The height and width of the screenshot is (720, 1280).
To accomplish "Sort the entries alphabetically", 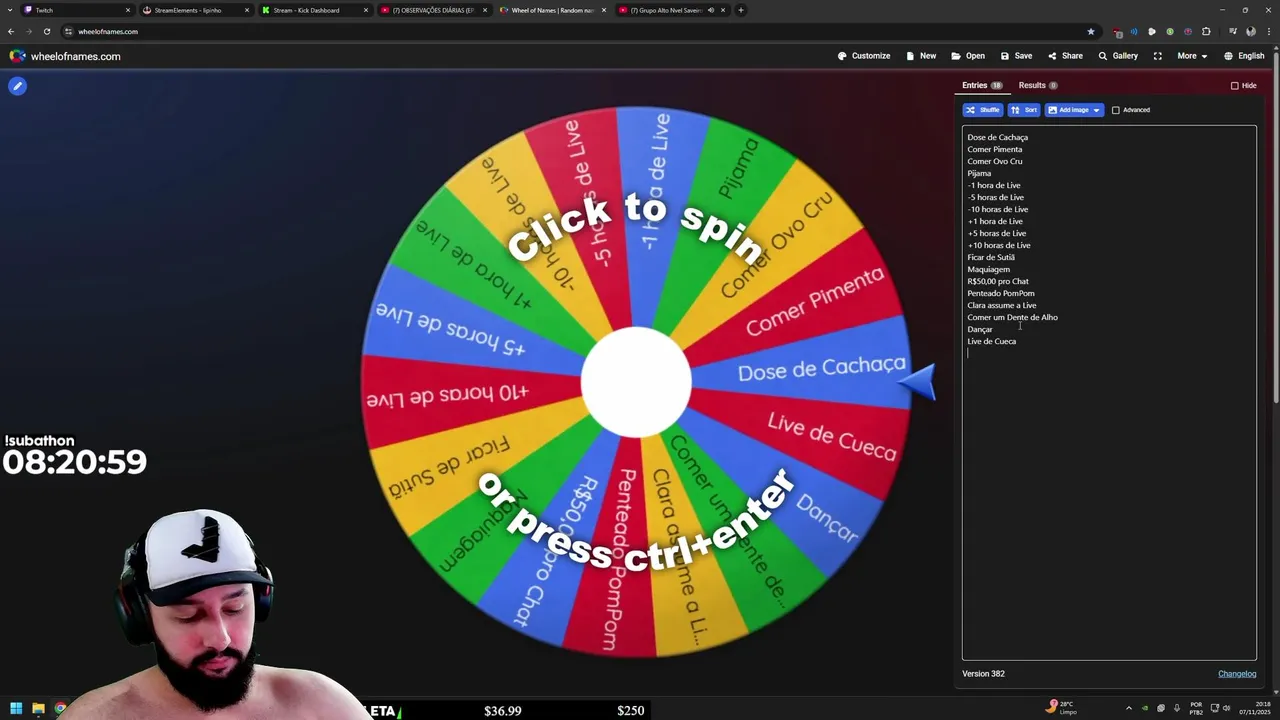I will click(1023, 110).
